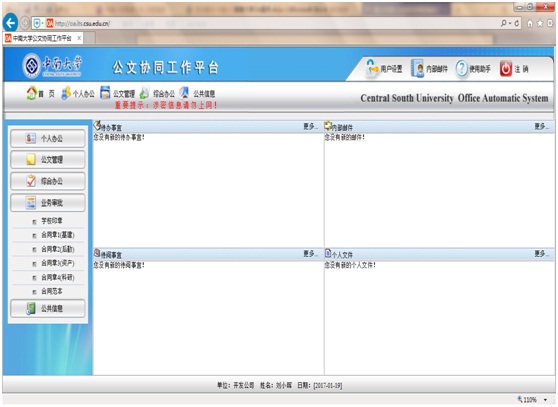Click the Central South University logo
The height and width of the screenshot is (407, 558).
coord(52,65)
